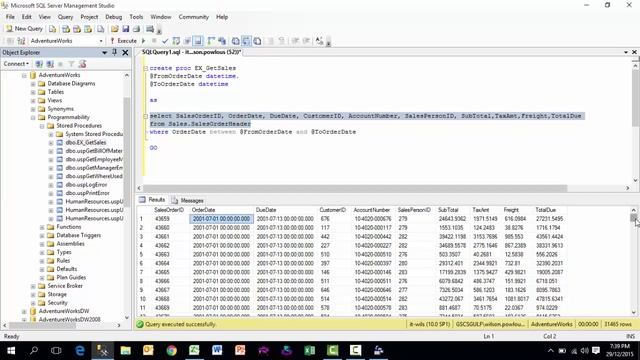Click the Object Explorer filter funnel icon
Screen dimensions: 640x360
[x=71, y=64]
